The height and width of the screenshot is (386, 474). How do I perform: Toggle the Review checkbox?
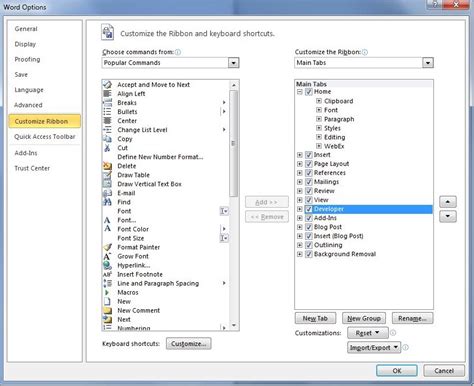[309, 191]
